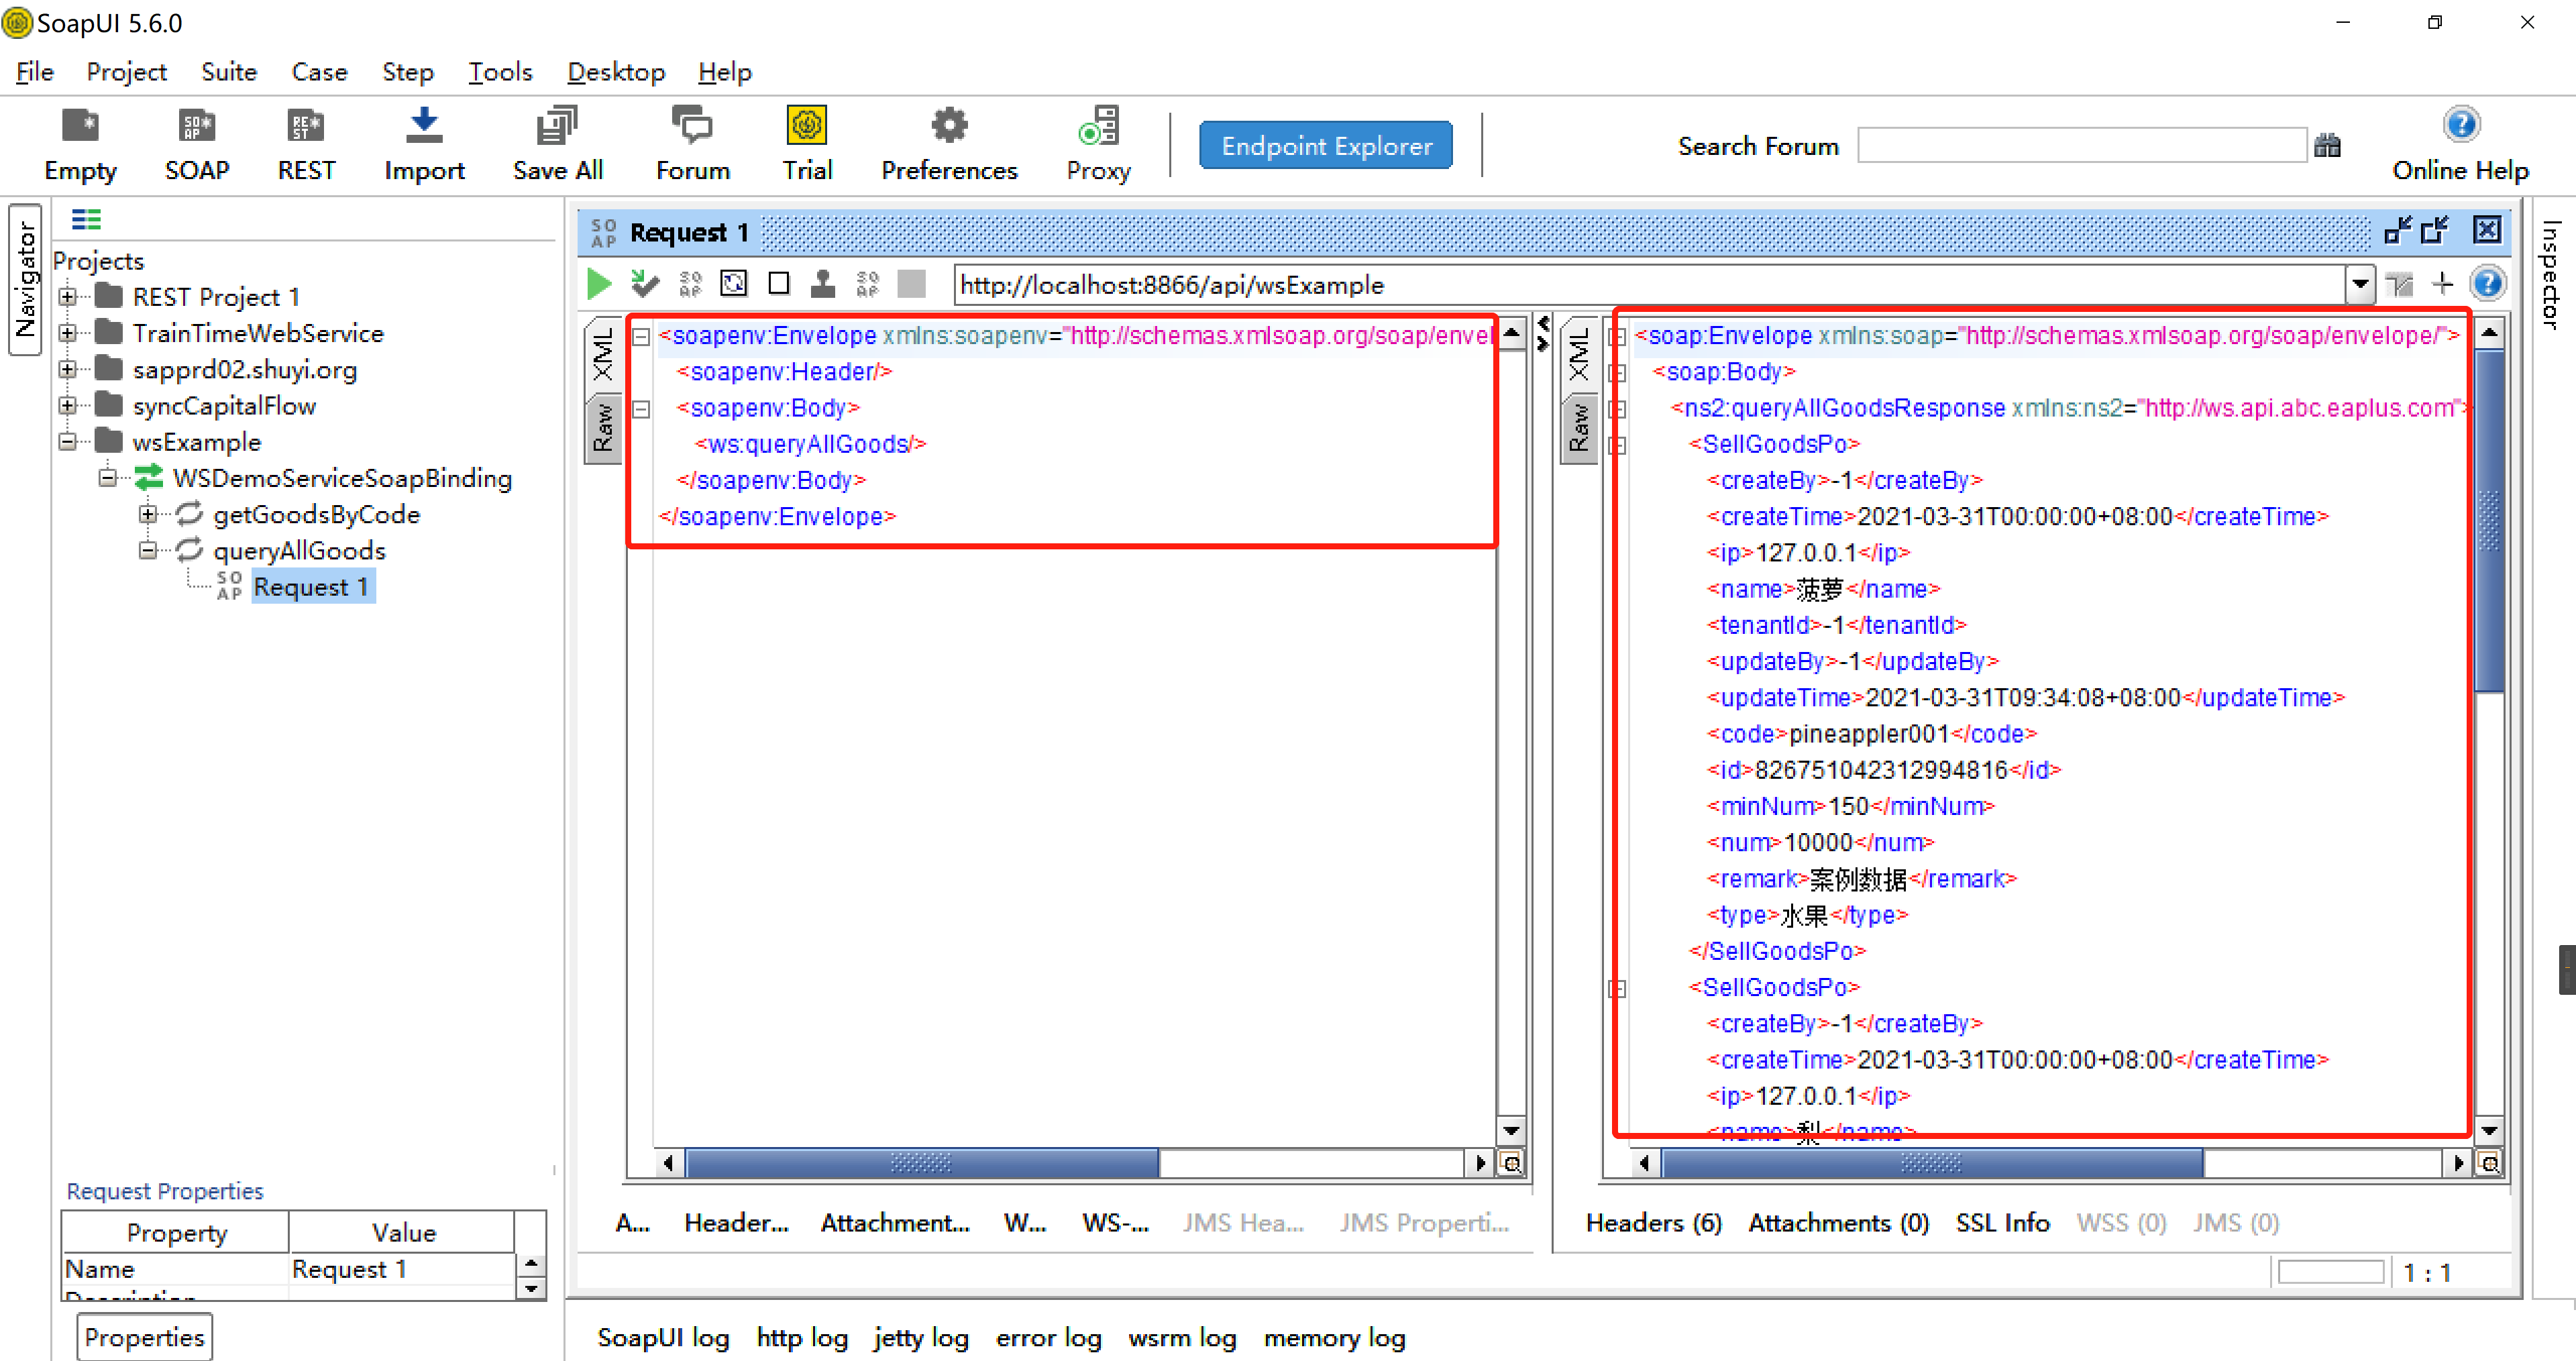
Task: Collapse the wsExample project node
Action: pos(67,442)
